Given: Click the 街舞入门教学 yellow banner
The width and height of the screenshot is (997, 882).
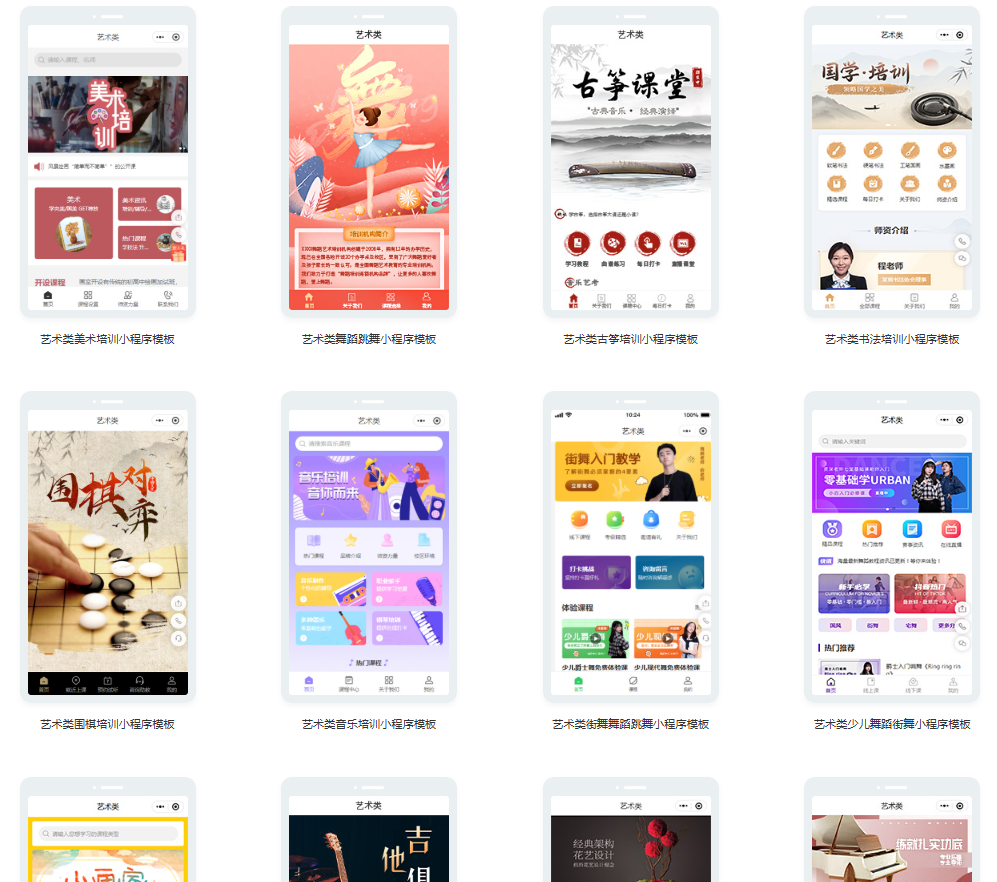Looking at the screenshot, I should click(x=633, y=472).
